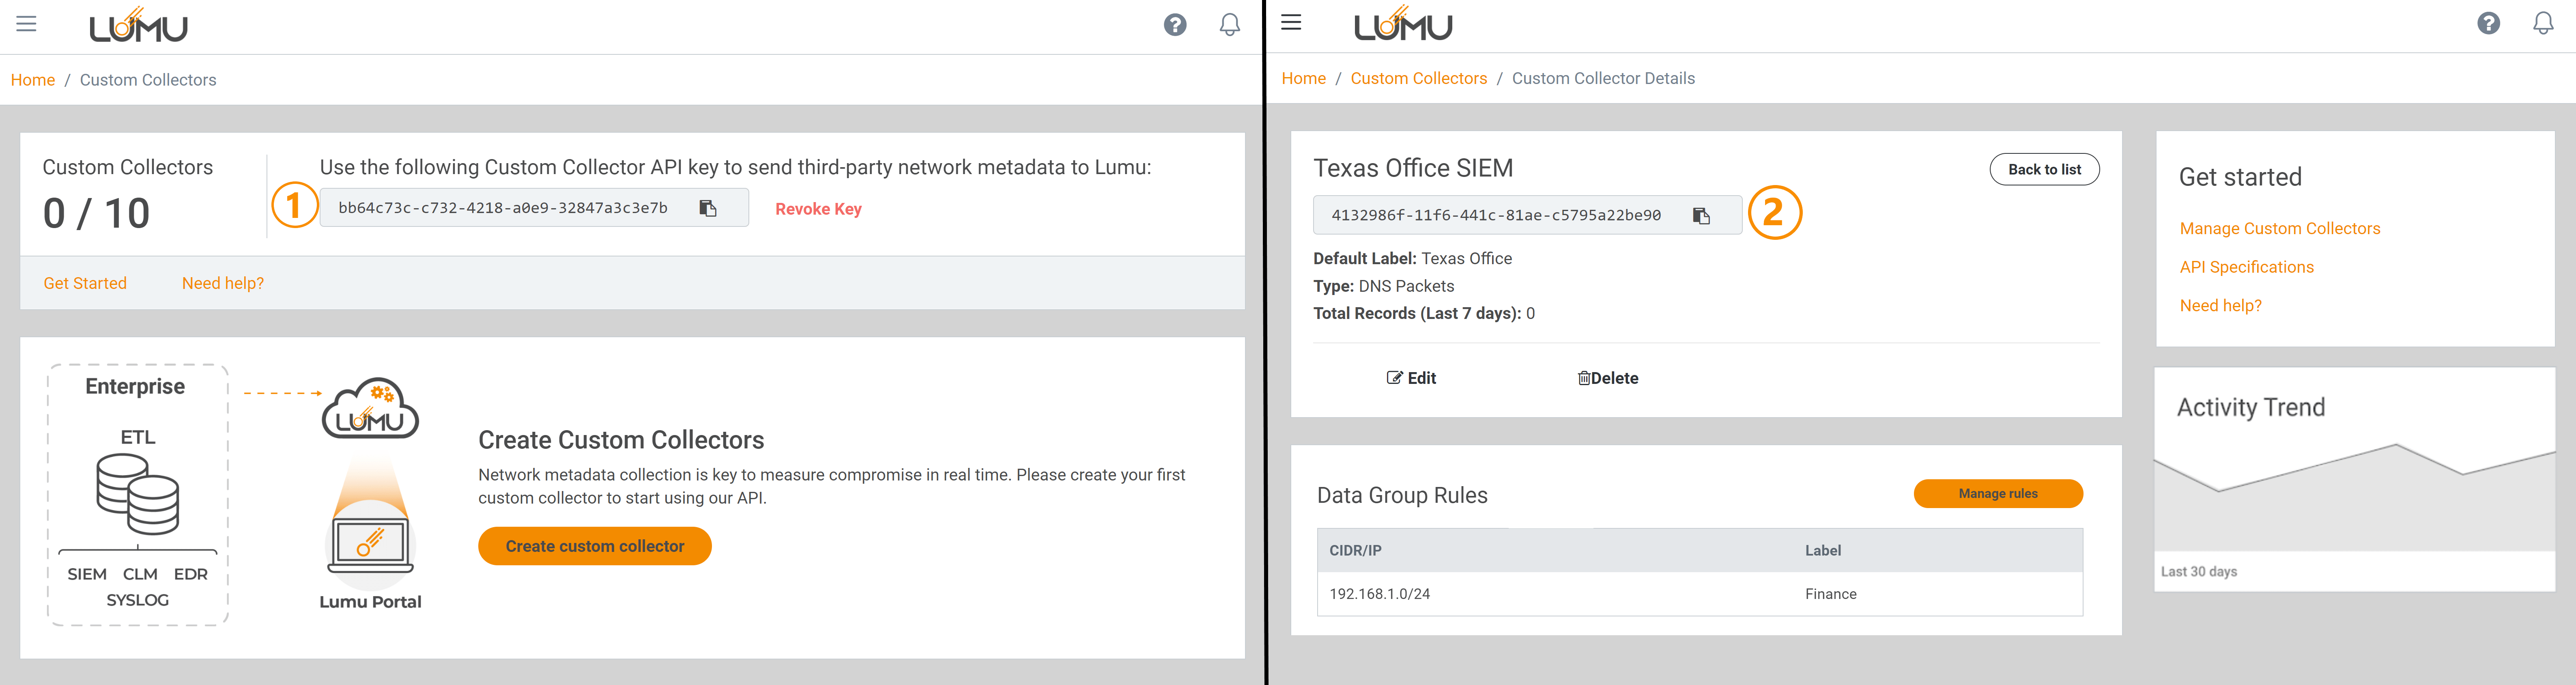Viewport: 2576px width, 685px height.
Task: Open the API Specifications page
Action: [x=2246, y=266]
